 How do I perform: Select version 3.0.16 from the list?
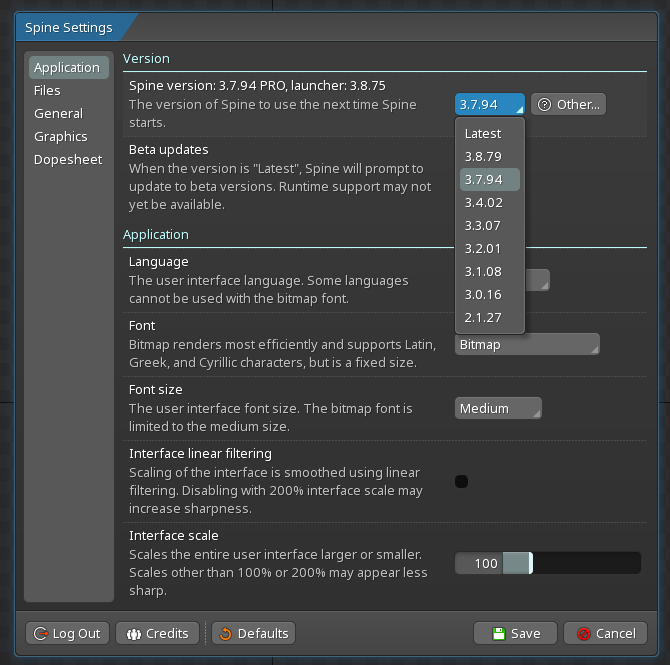click(490, 295)
